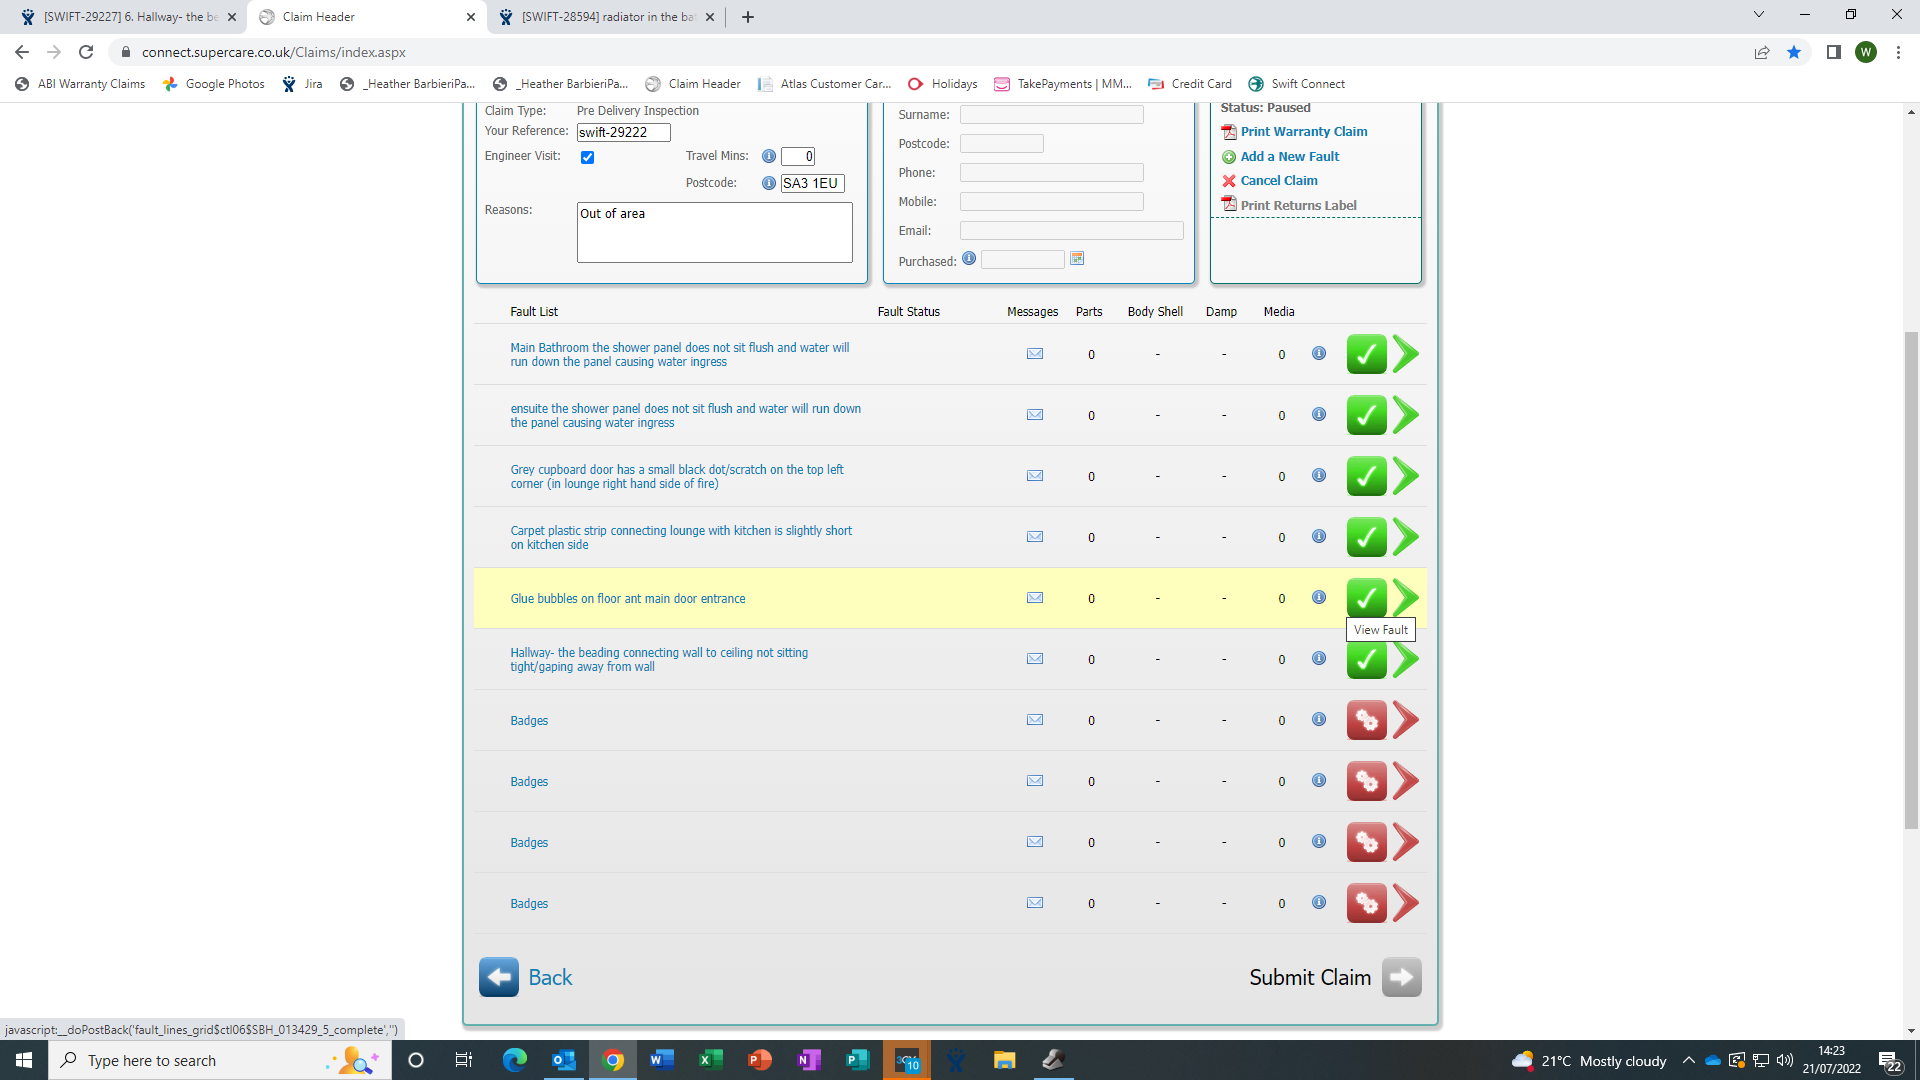This screenshot has height=1080, width=1920.
Task: Click the Add a New Fault link
Action: (x=1289, y=157)
